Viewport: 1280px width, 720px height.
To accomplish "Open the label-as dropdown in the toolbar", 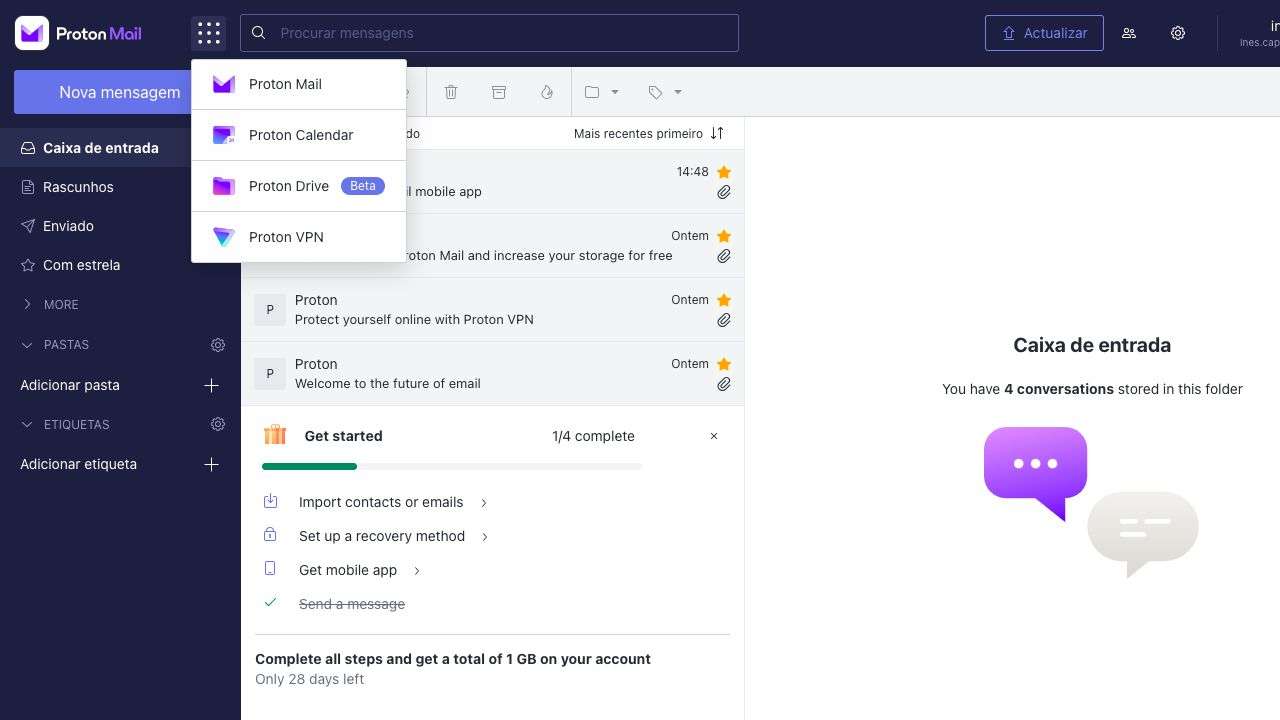I will pyautogui.click(x=665, y=92).
